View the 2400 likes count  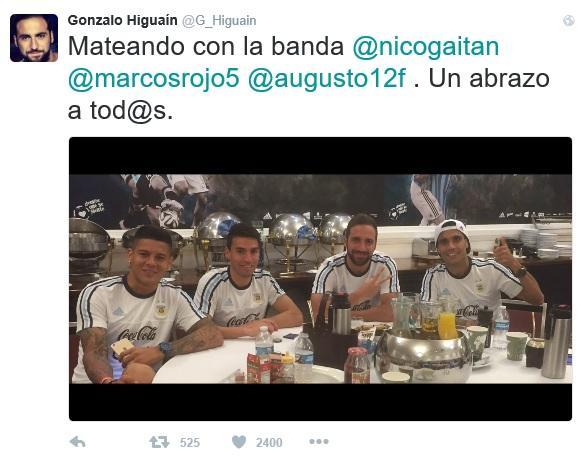click(269, 442)
